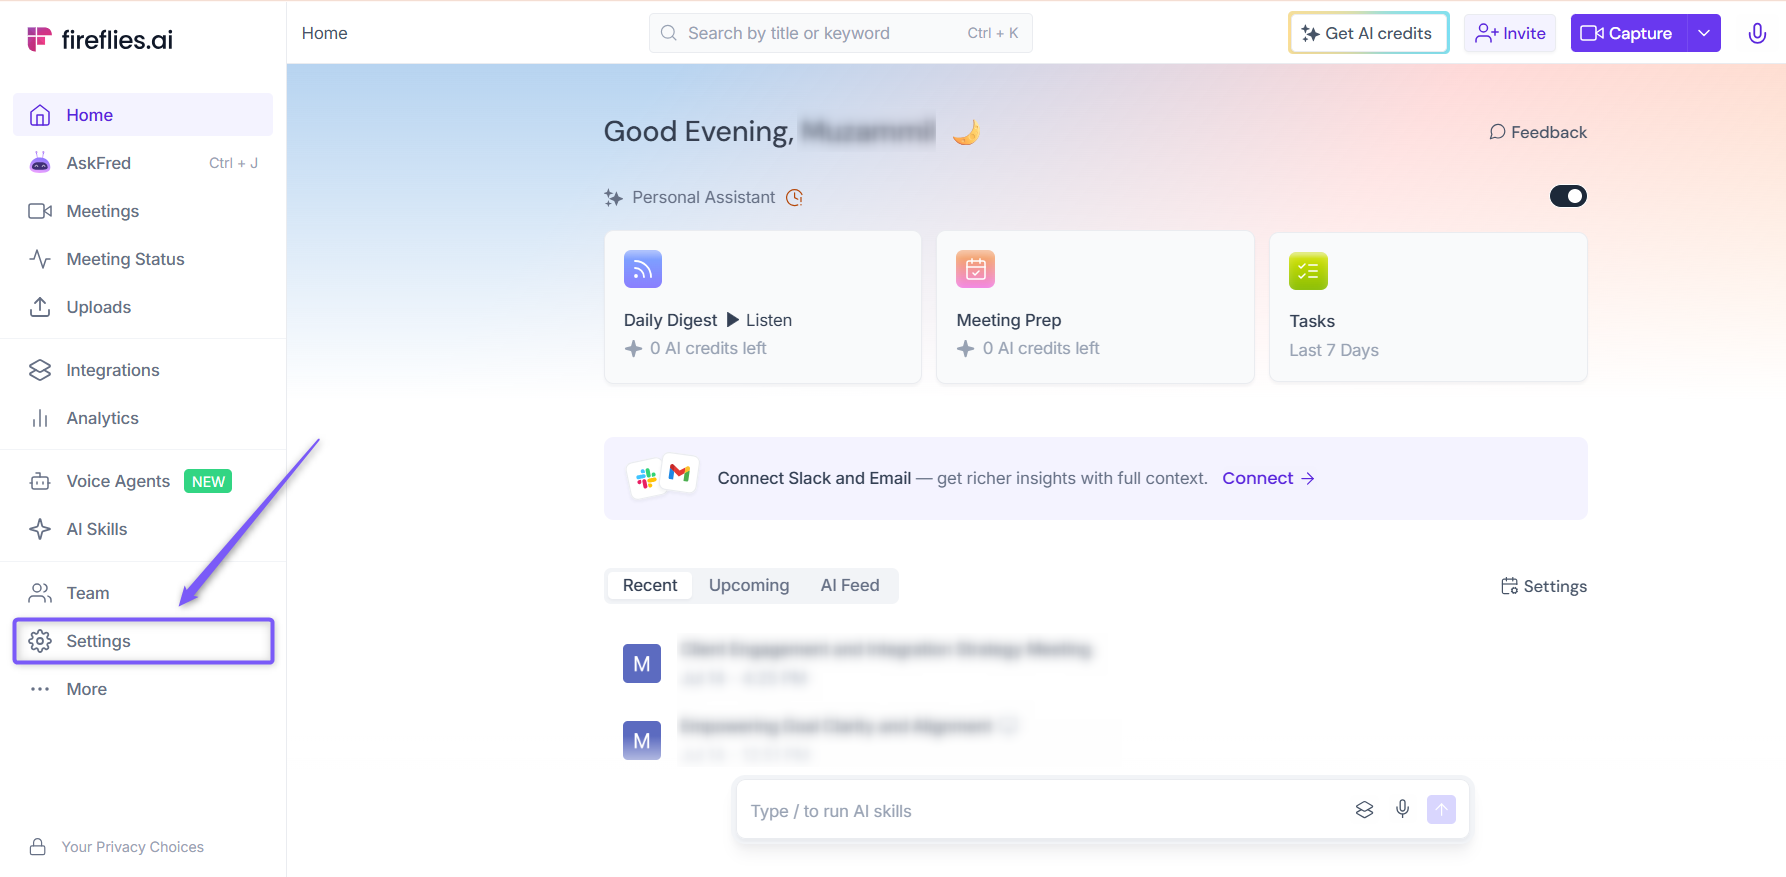Click the Slack icon in banner
Screen dimensions: 1786x877
[646, 479]
